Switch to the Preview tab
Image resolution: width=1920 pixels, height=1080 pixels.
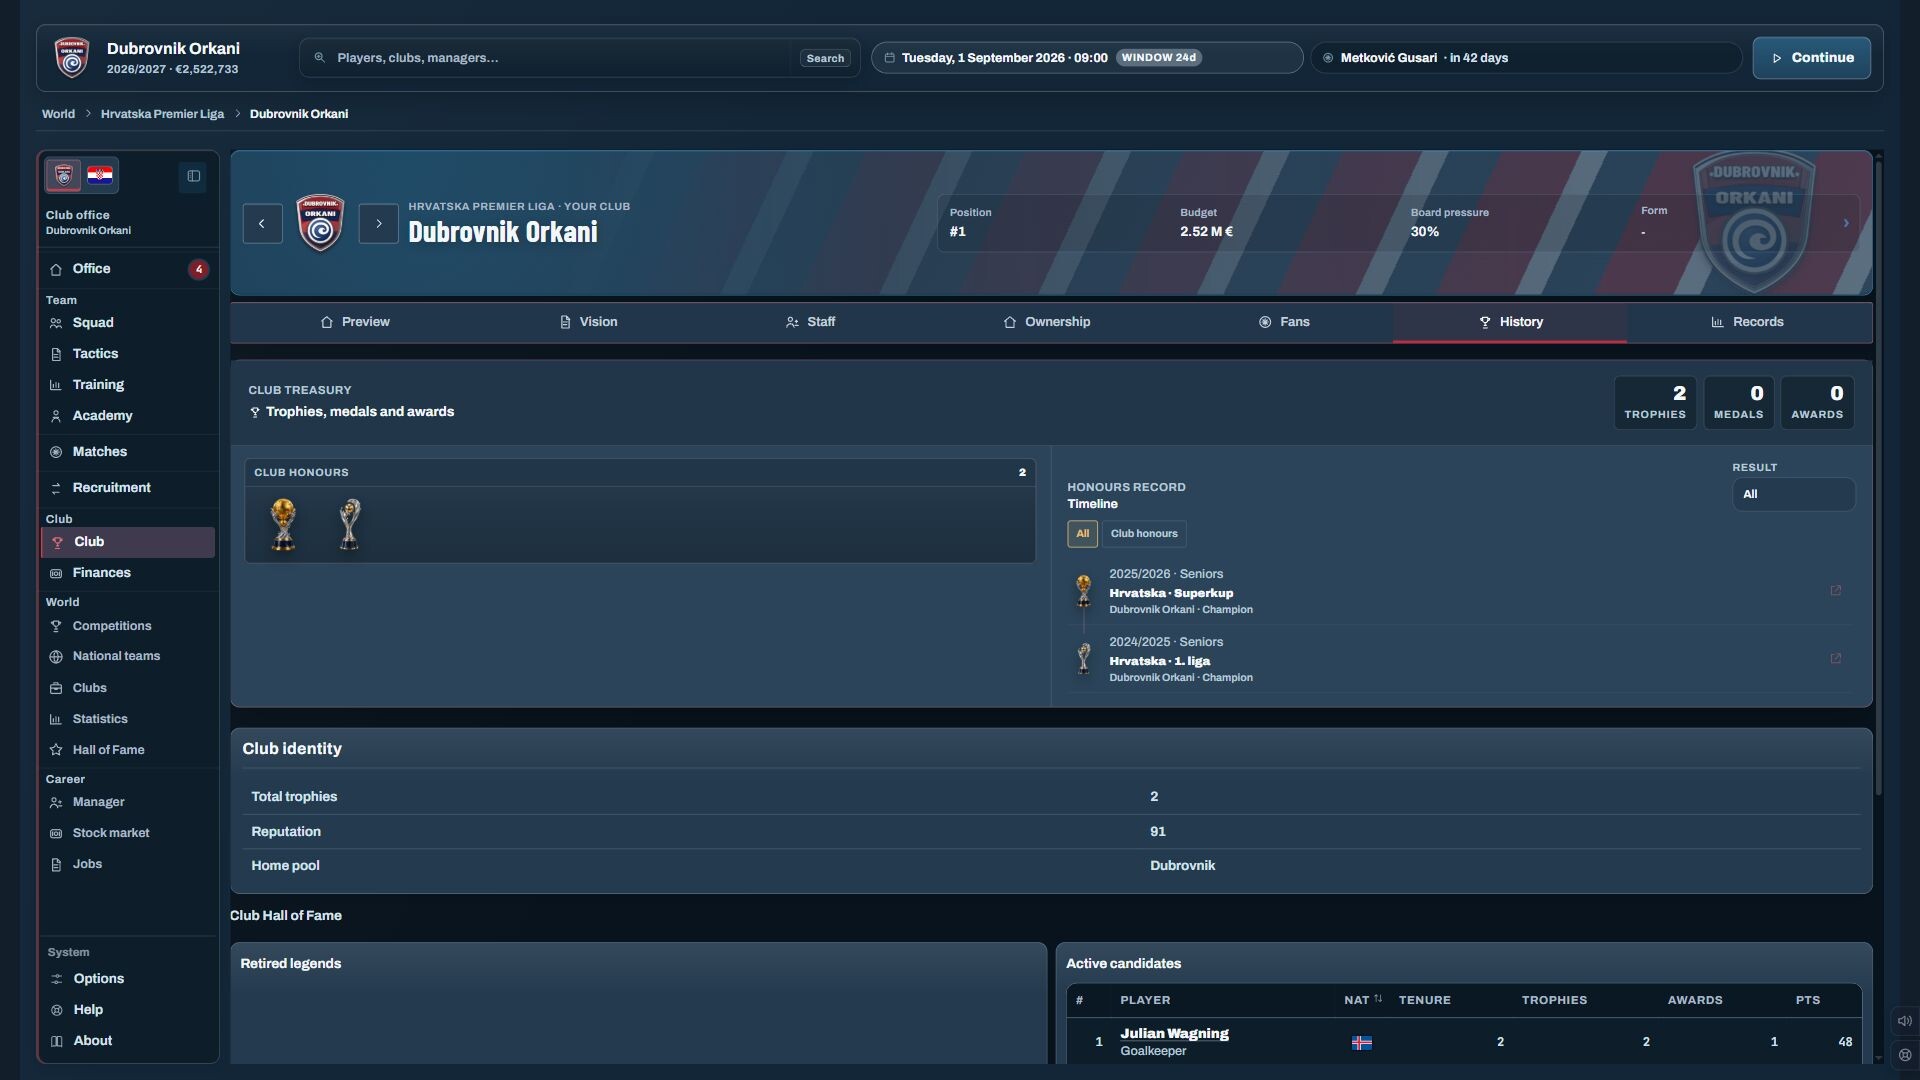pos(354,322)
